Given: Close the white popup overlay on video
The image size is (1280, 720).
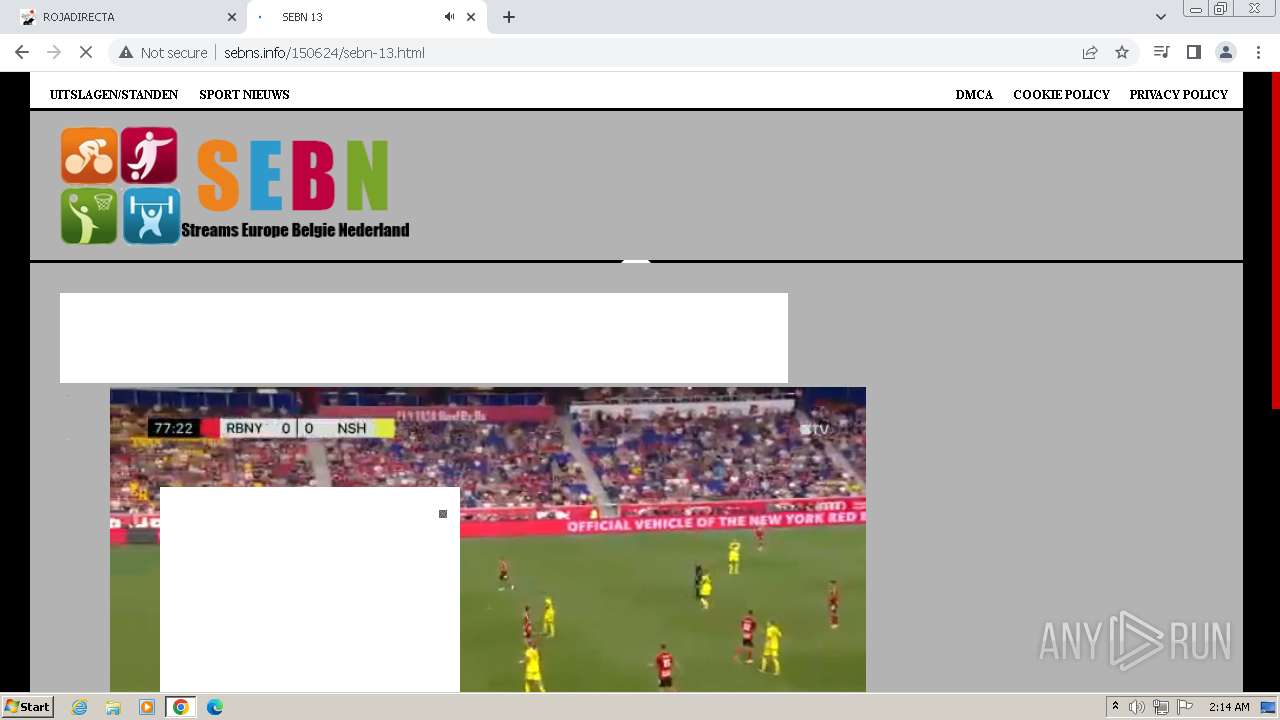Looking at the screenshot, I should click(443, 514).
